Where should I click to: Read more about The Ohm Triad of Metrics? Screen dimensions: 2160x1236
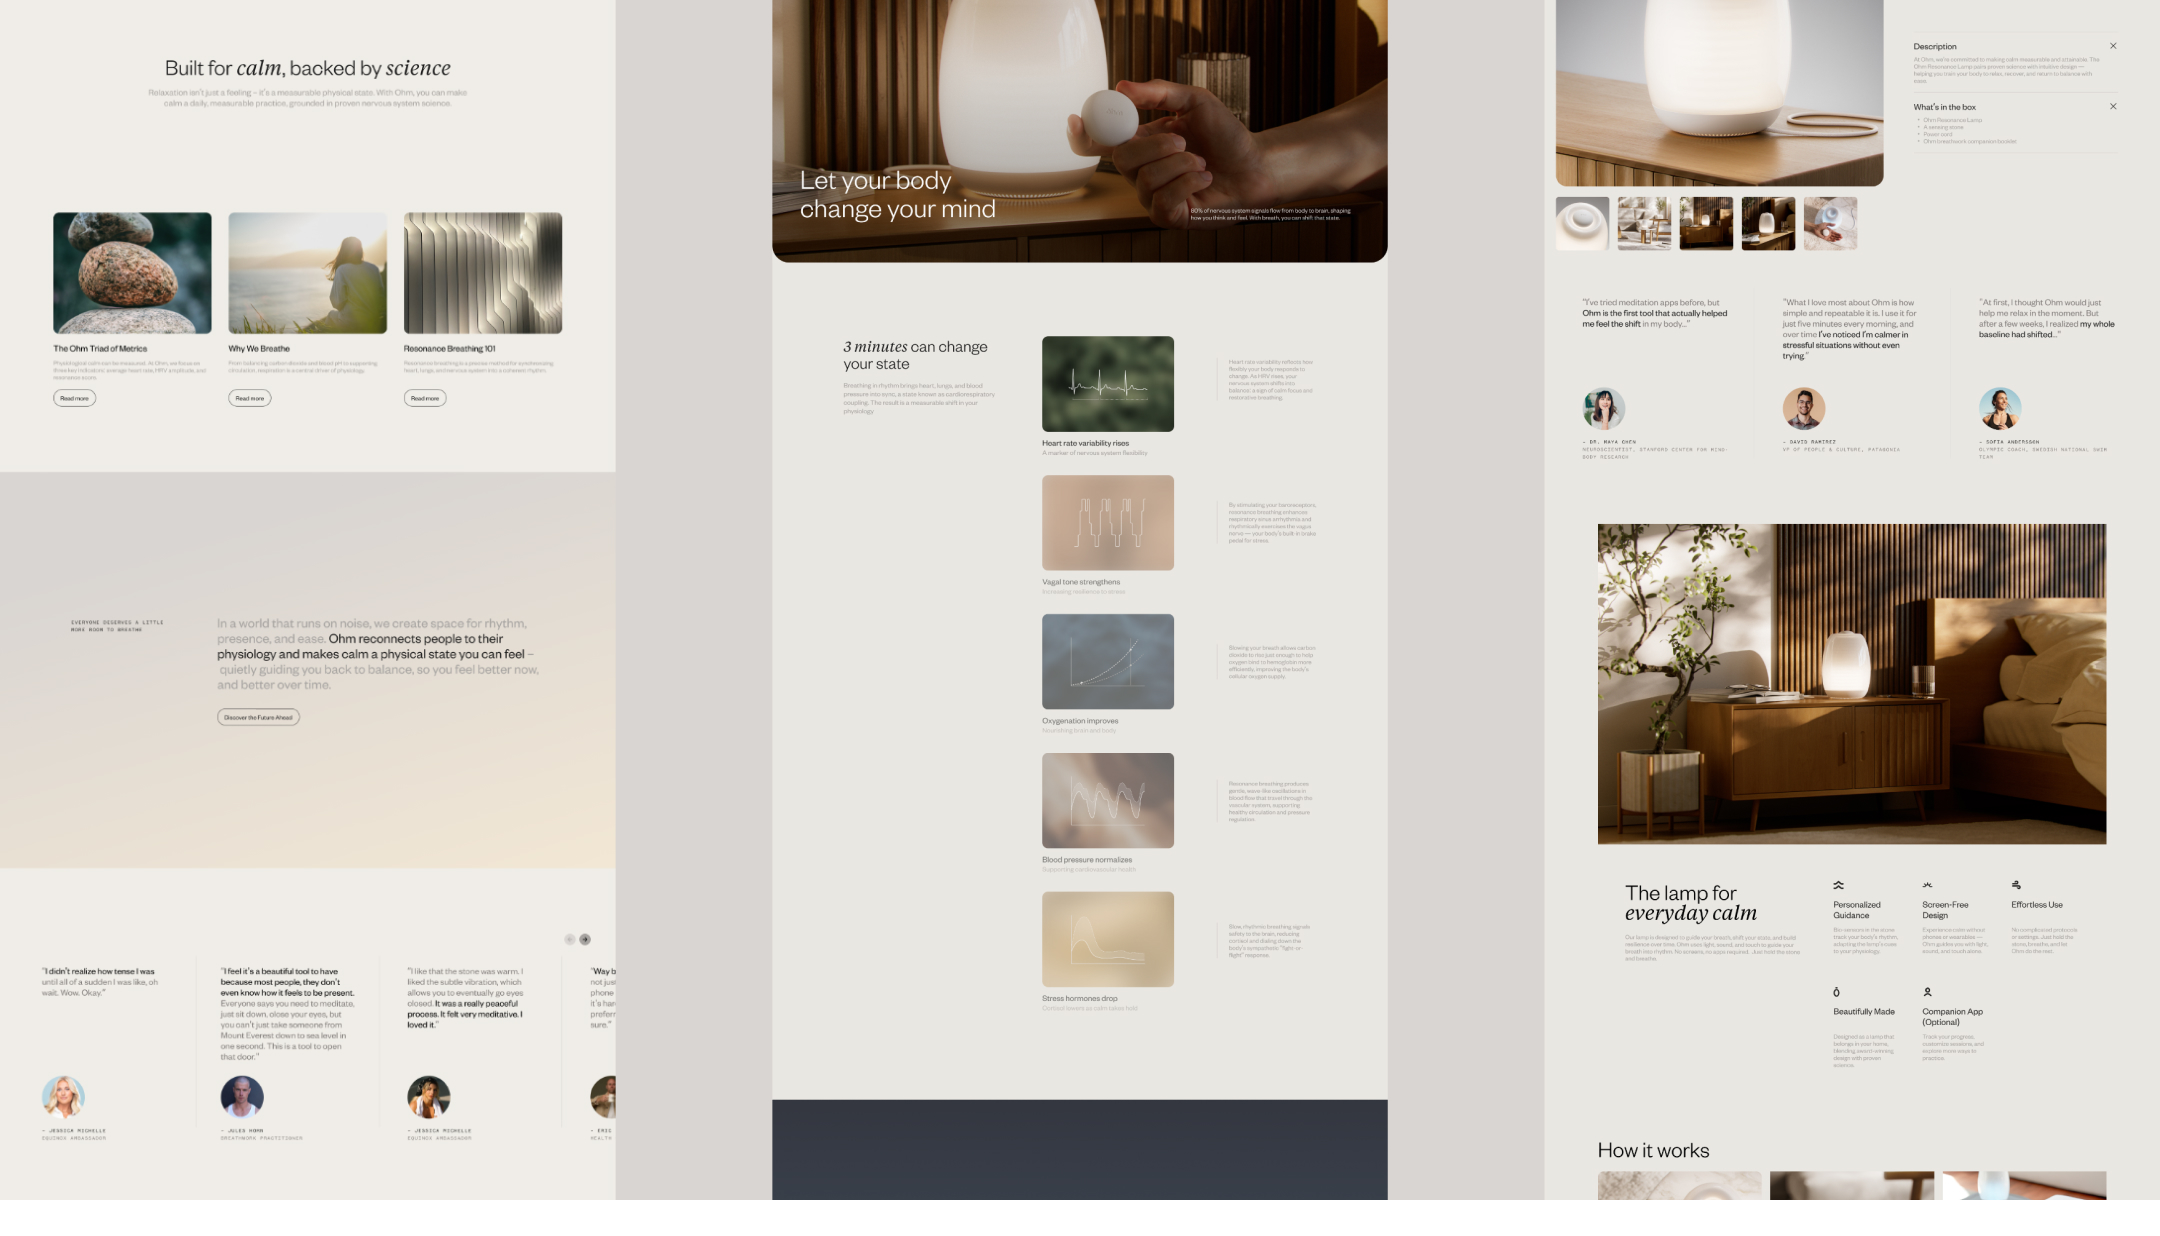(x=74, y=398)
